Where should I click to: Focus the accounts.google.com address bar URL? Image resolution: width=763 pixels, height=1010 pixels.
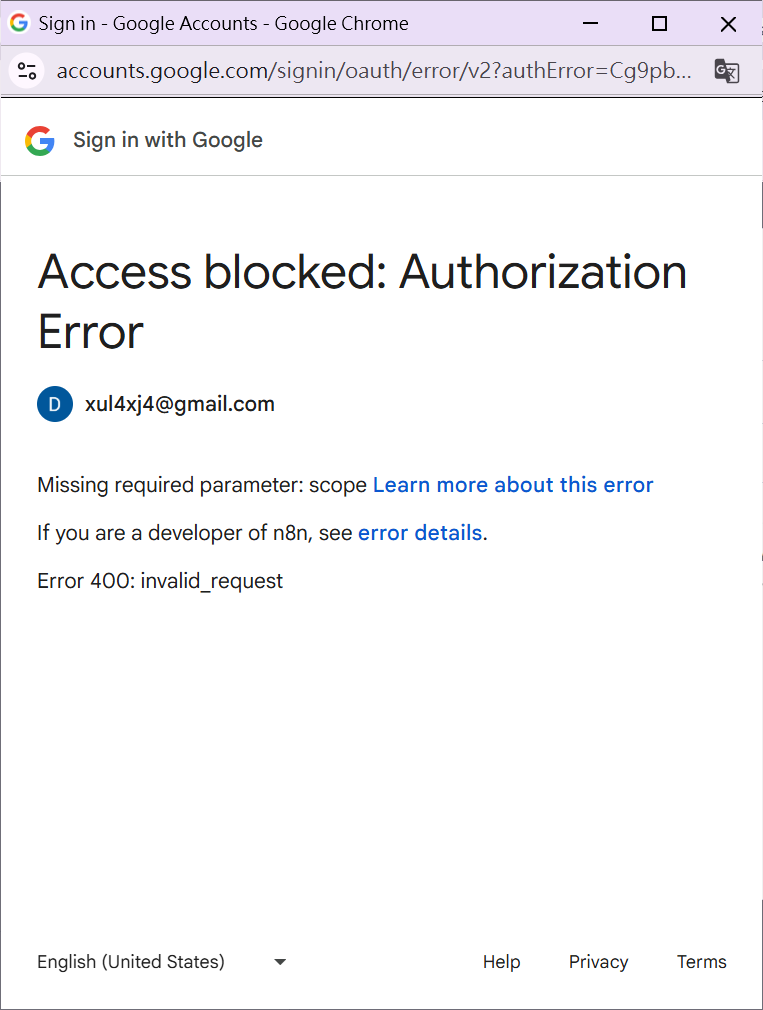point(373,71)
